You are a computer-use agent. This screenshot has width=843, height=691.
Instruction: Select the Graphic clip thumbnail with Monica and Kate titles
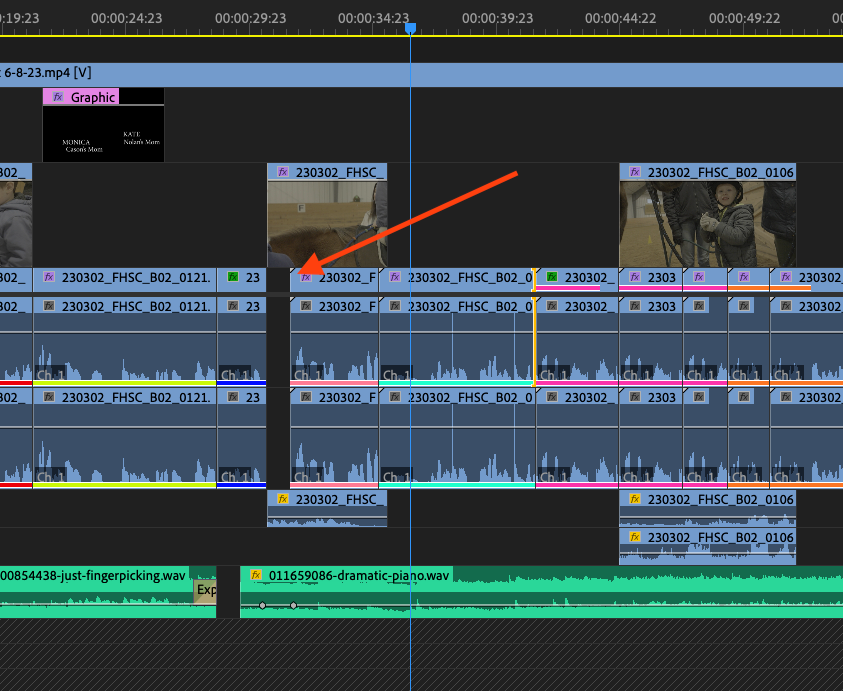(103, 134)
